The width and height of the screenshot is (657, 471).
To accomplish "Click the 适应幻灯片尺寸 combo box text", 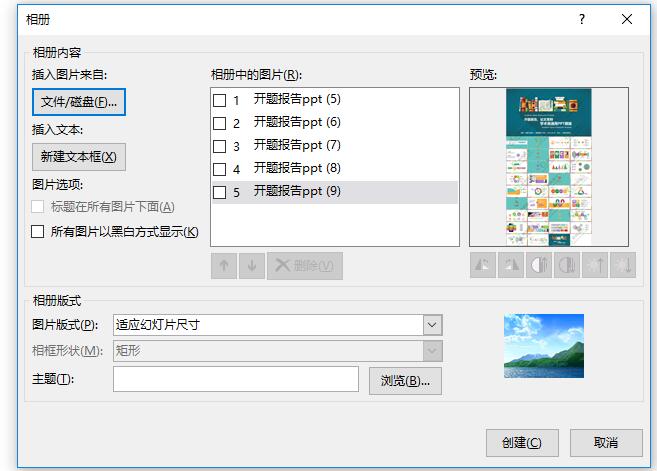I will pos(158,325).
